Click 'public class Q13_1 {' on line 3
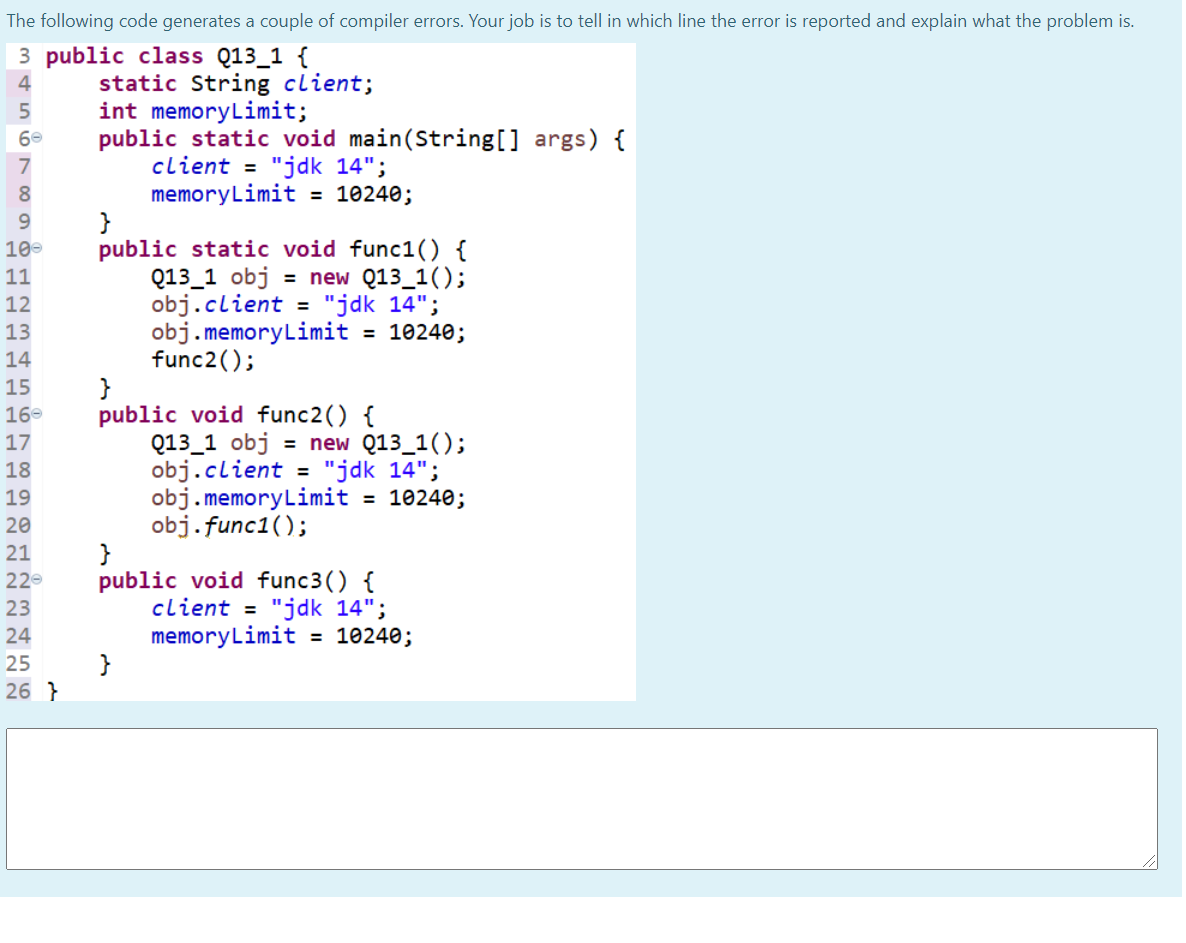Screen dimensions: 1186x943 click(x=177, y=56)
